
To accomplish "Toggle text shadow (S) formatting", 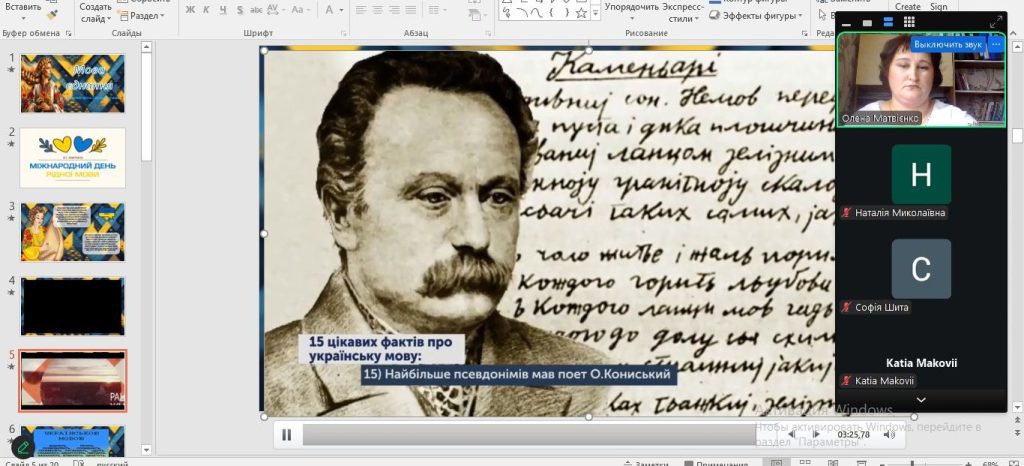I will pyautogui.click(x=240, y=10).
